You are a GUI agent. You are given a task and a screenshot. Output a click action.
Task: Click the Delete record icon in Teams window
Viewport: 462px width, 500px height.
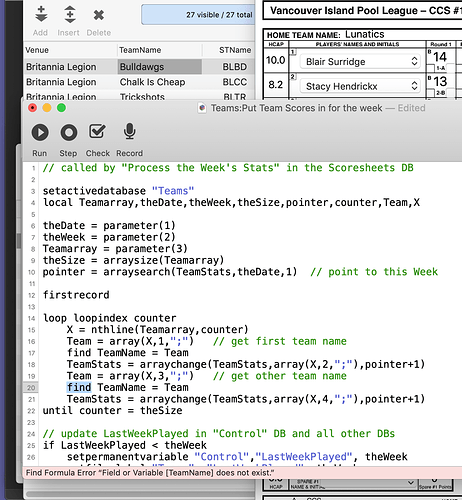(99, 15)
